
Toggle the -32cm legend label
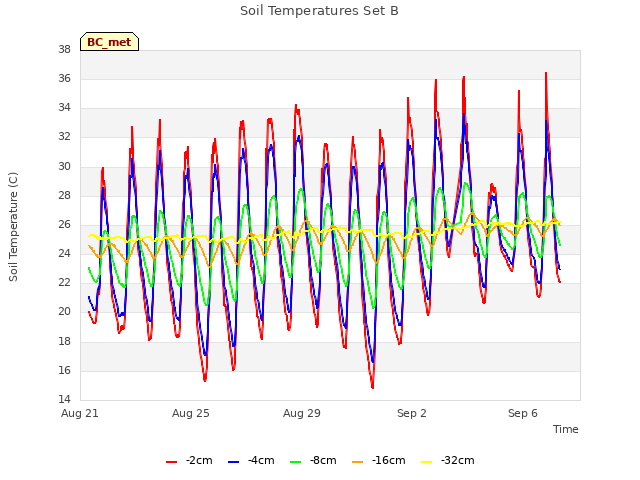[x=458, y=460]
